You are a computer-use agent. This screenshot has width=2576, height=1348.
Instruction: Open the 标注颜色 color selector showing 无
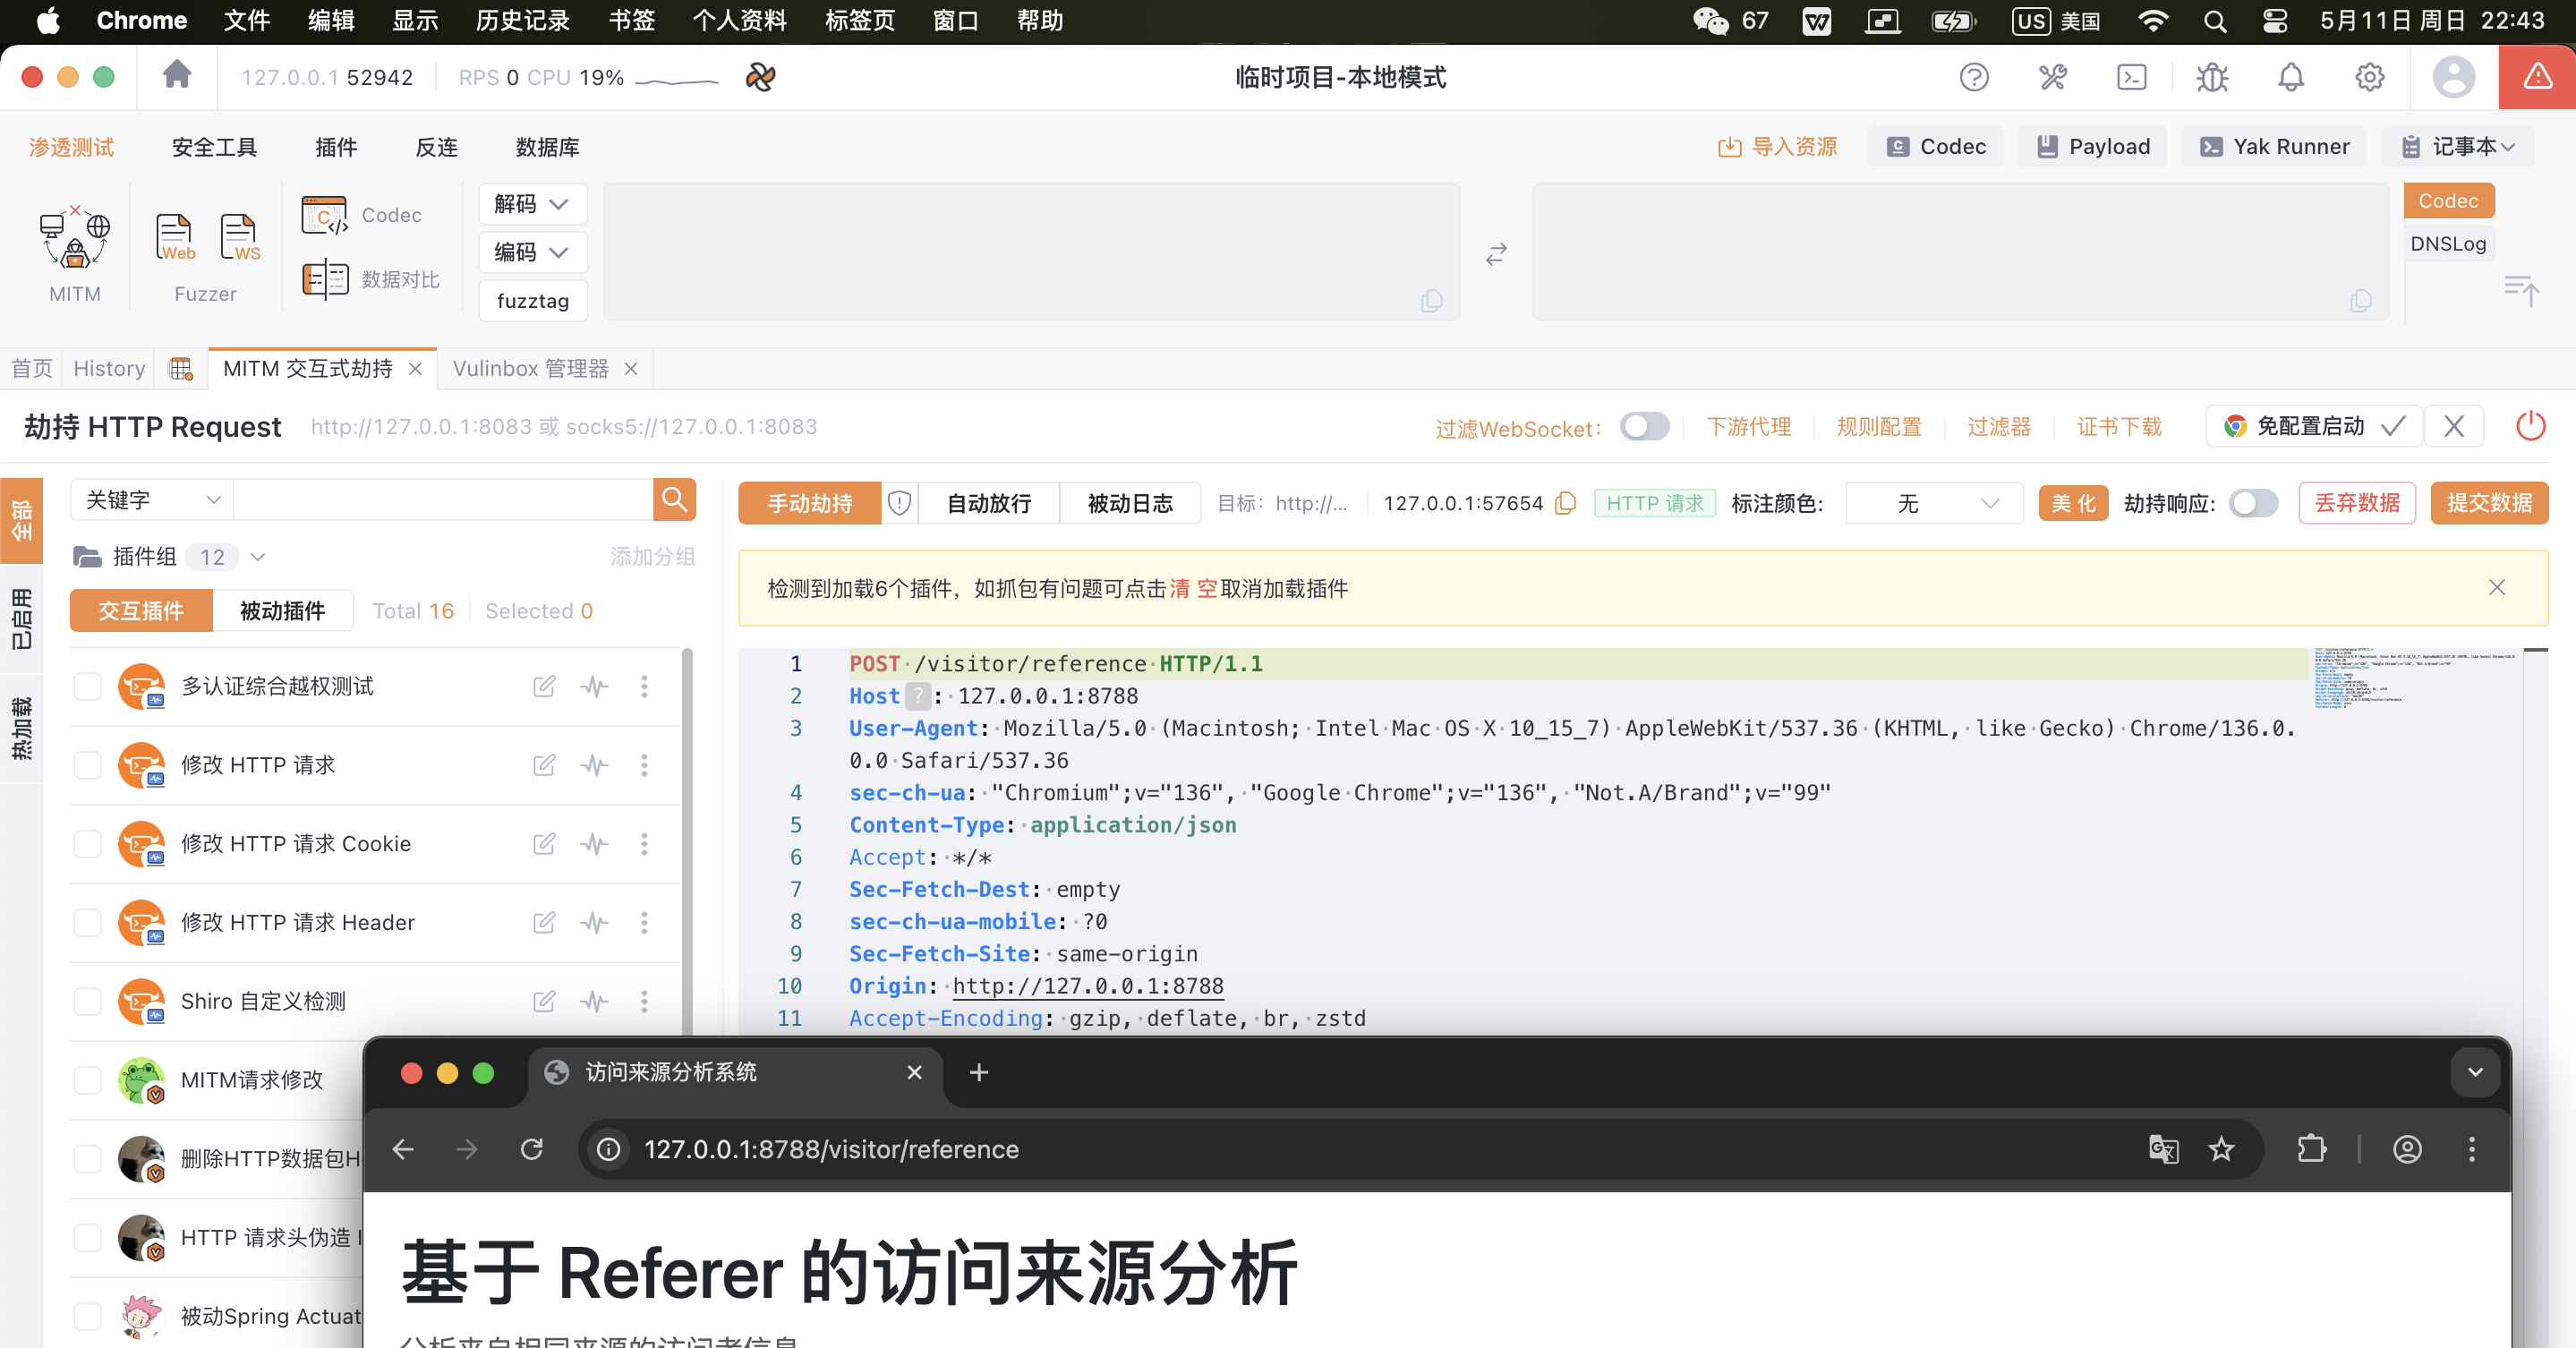click(1933, 503)
